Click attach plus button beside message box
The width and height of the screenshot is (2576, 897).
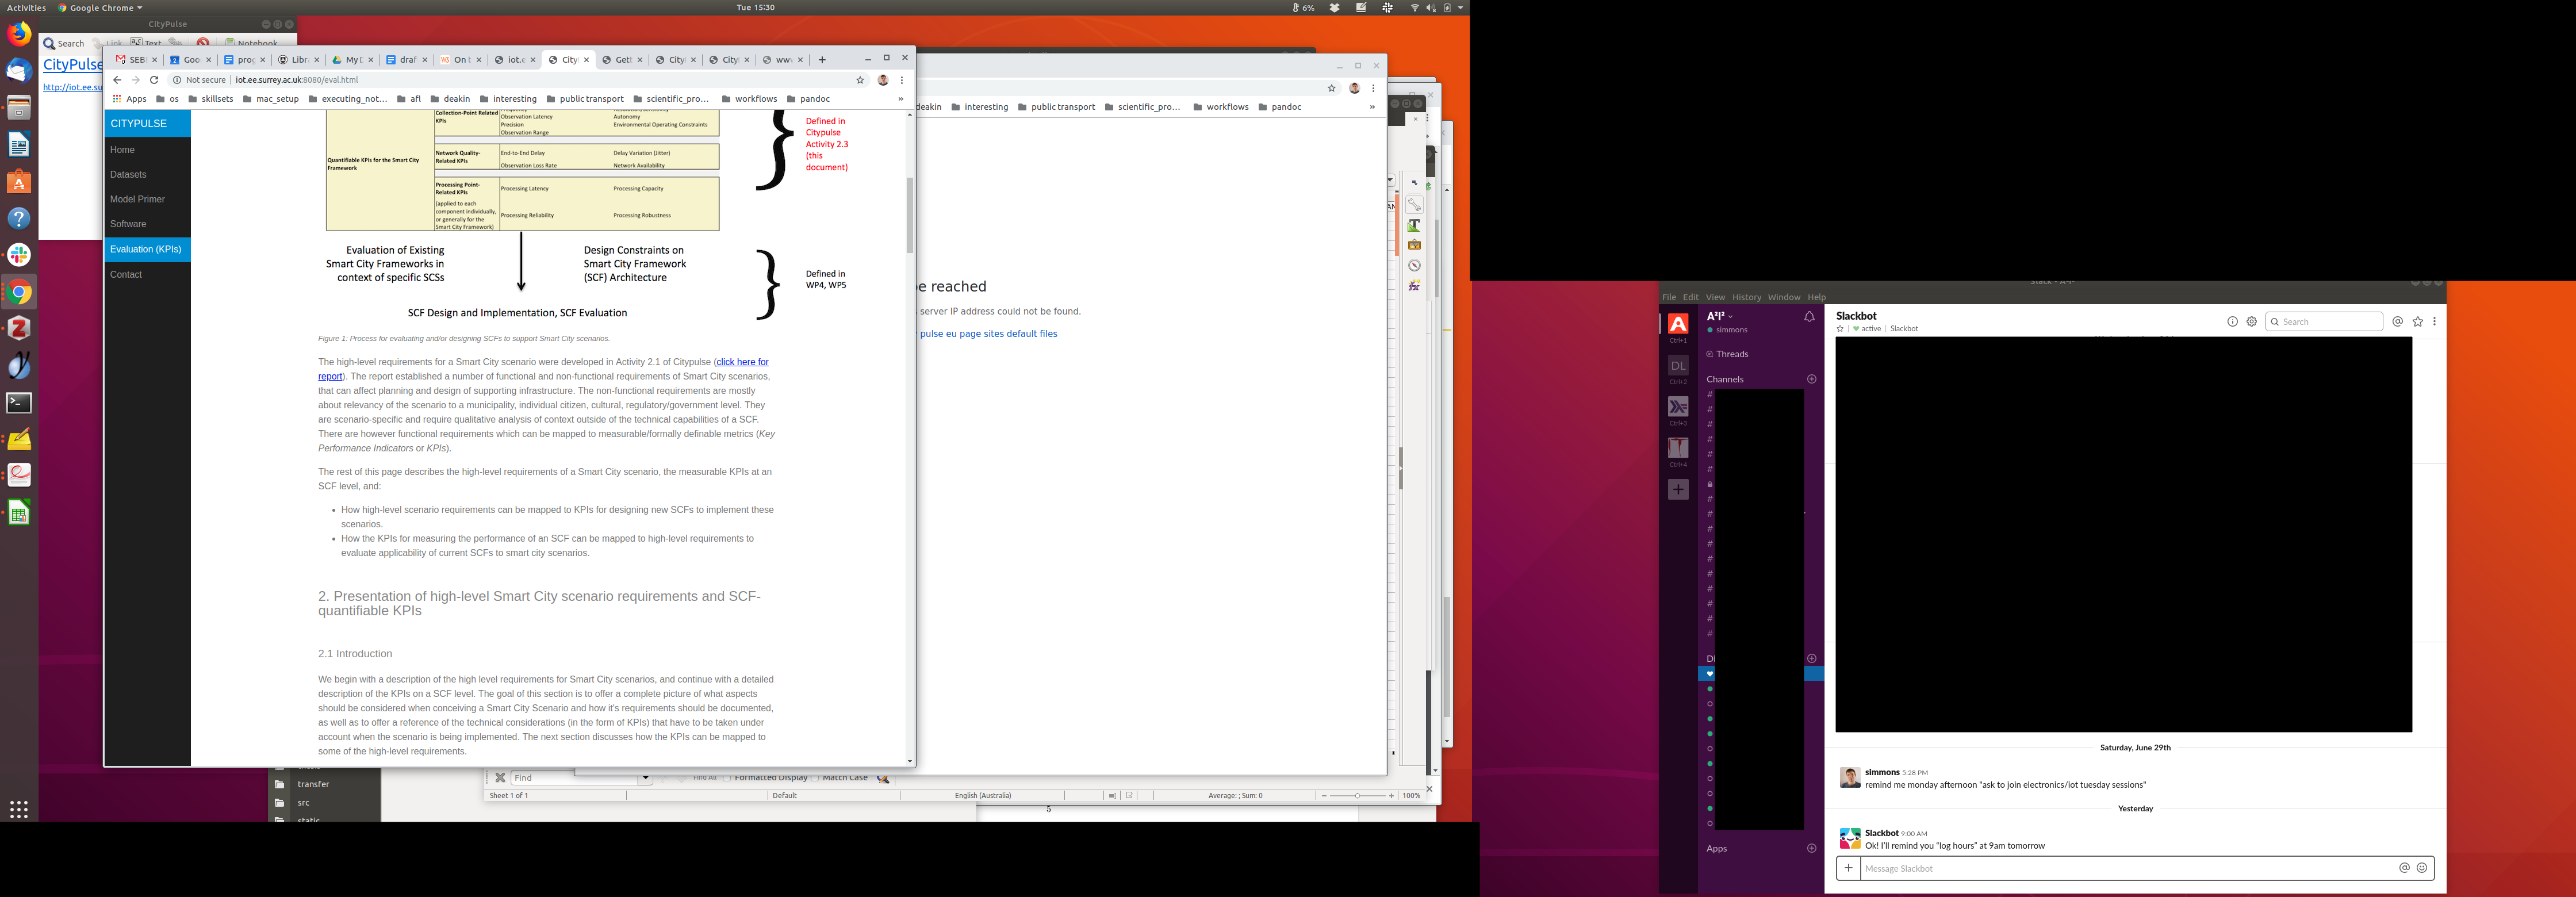point(1848,868)
